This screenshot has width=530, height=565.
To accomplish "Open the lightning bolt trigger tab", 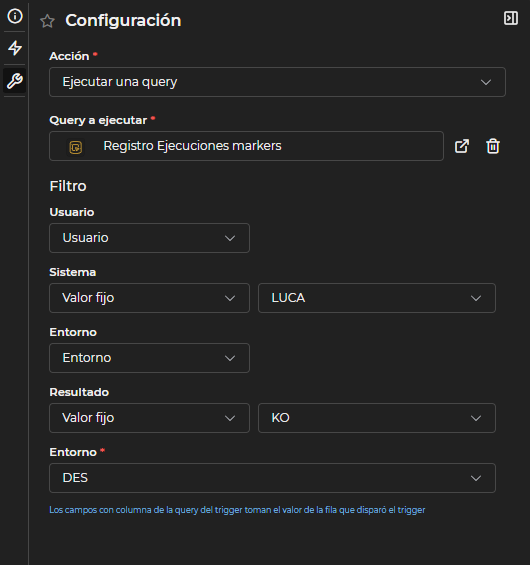I will tap(15, 48).
